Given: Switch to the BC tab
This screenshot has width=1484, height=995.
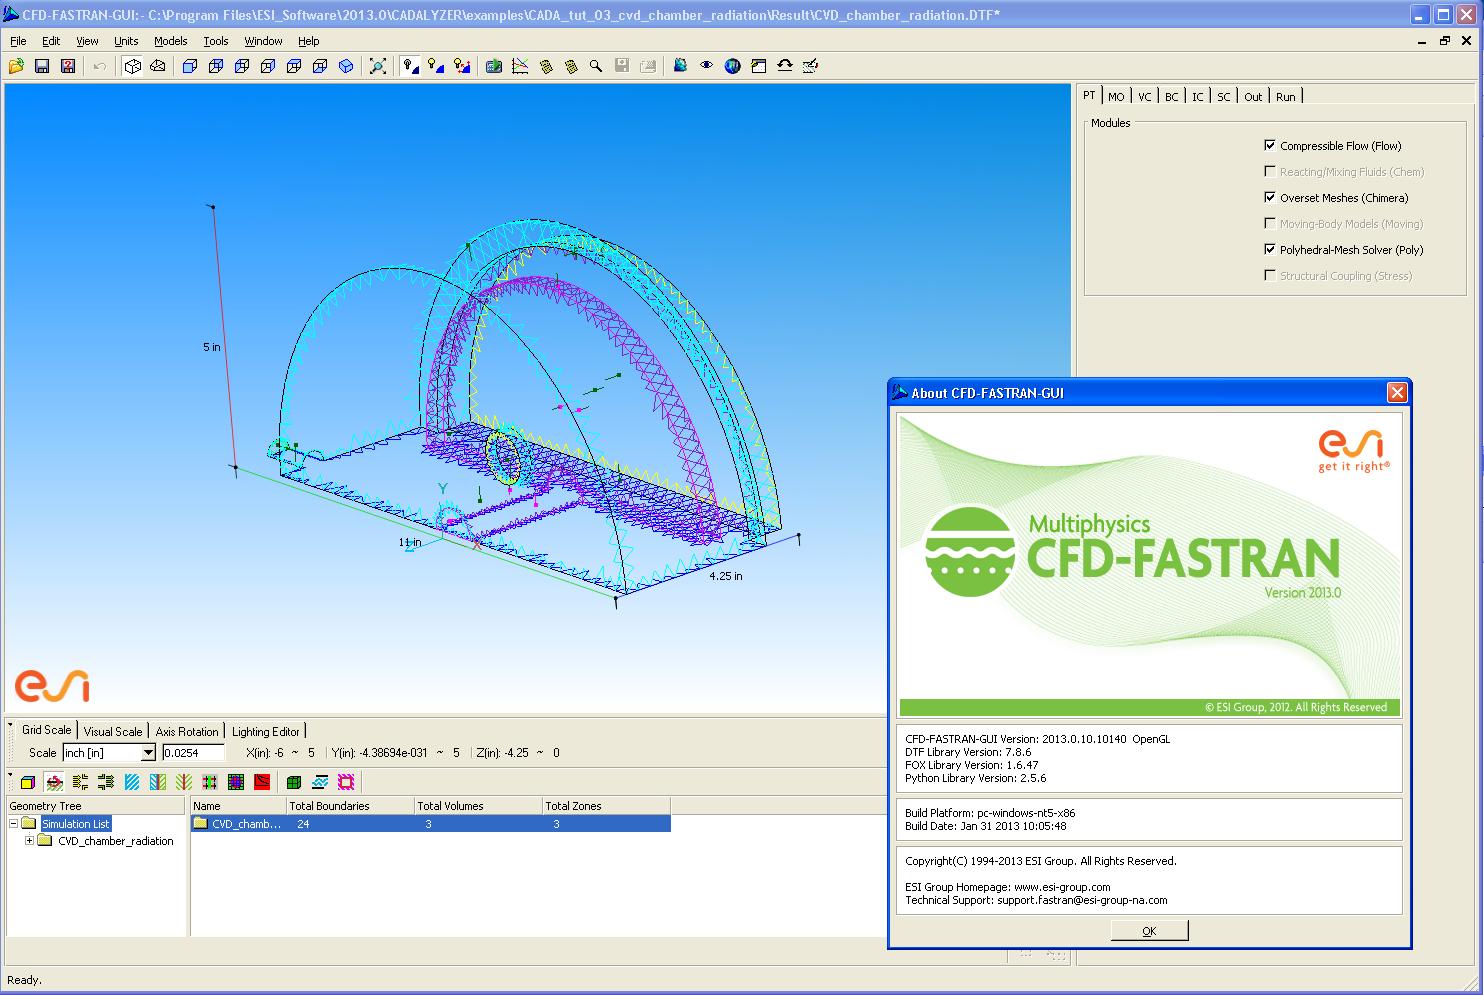Looking at the screenshot, I should [1172, 97].
